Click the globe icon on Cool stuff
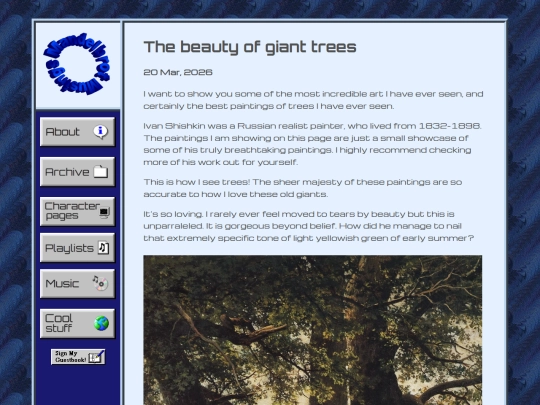Image resolution: width=540 pixels, height=405 pixels. 102,323
